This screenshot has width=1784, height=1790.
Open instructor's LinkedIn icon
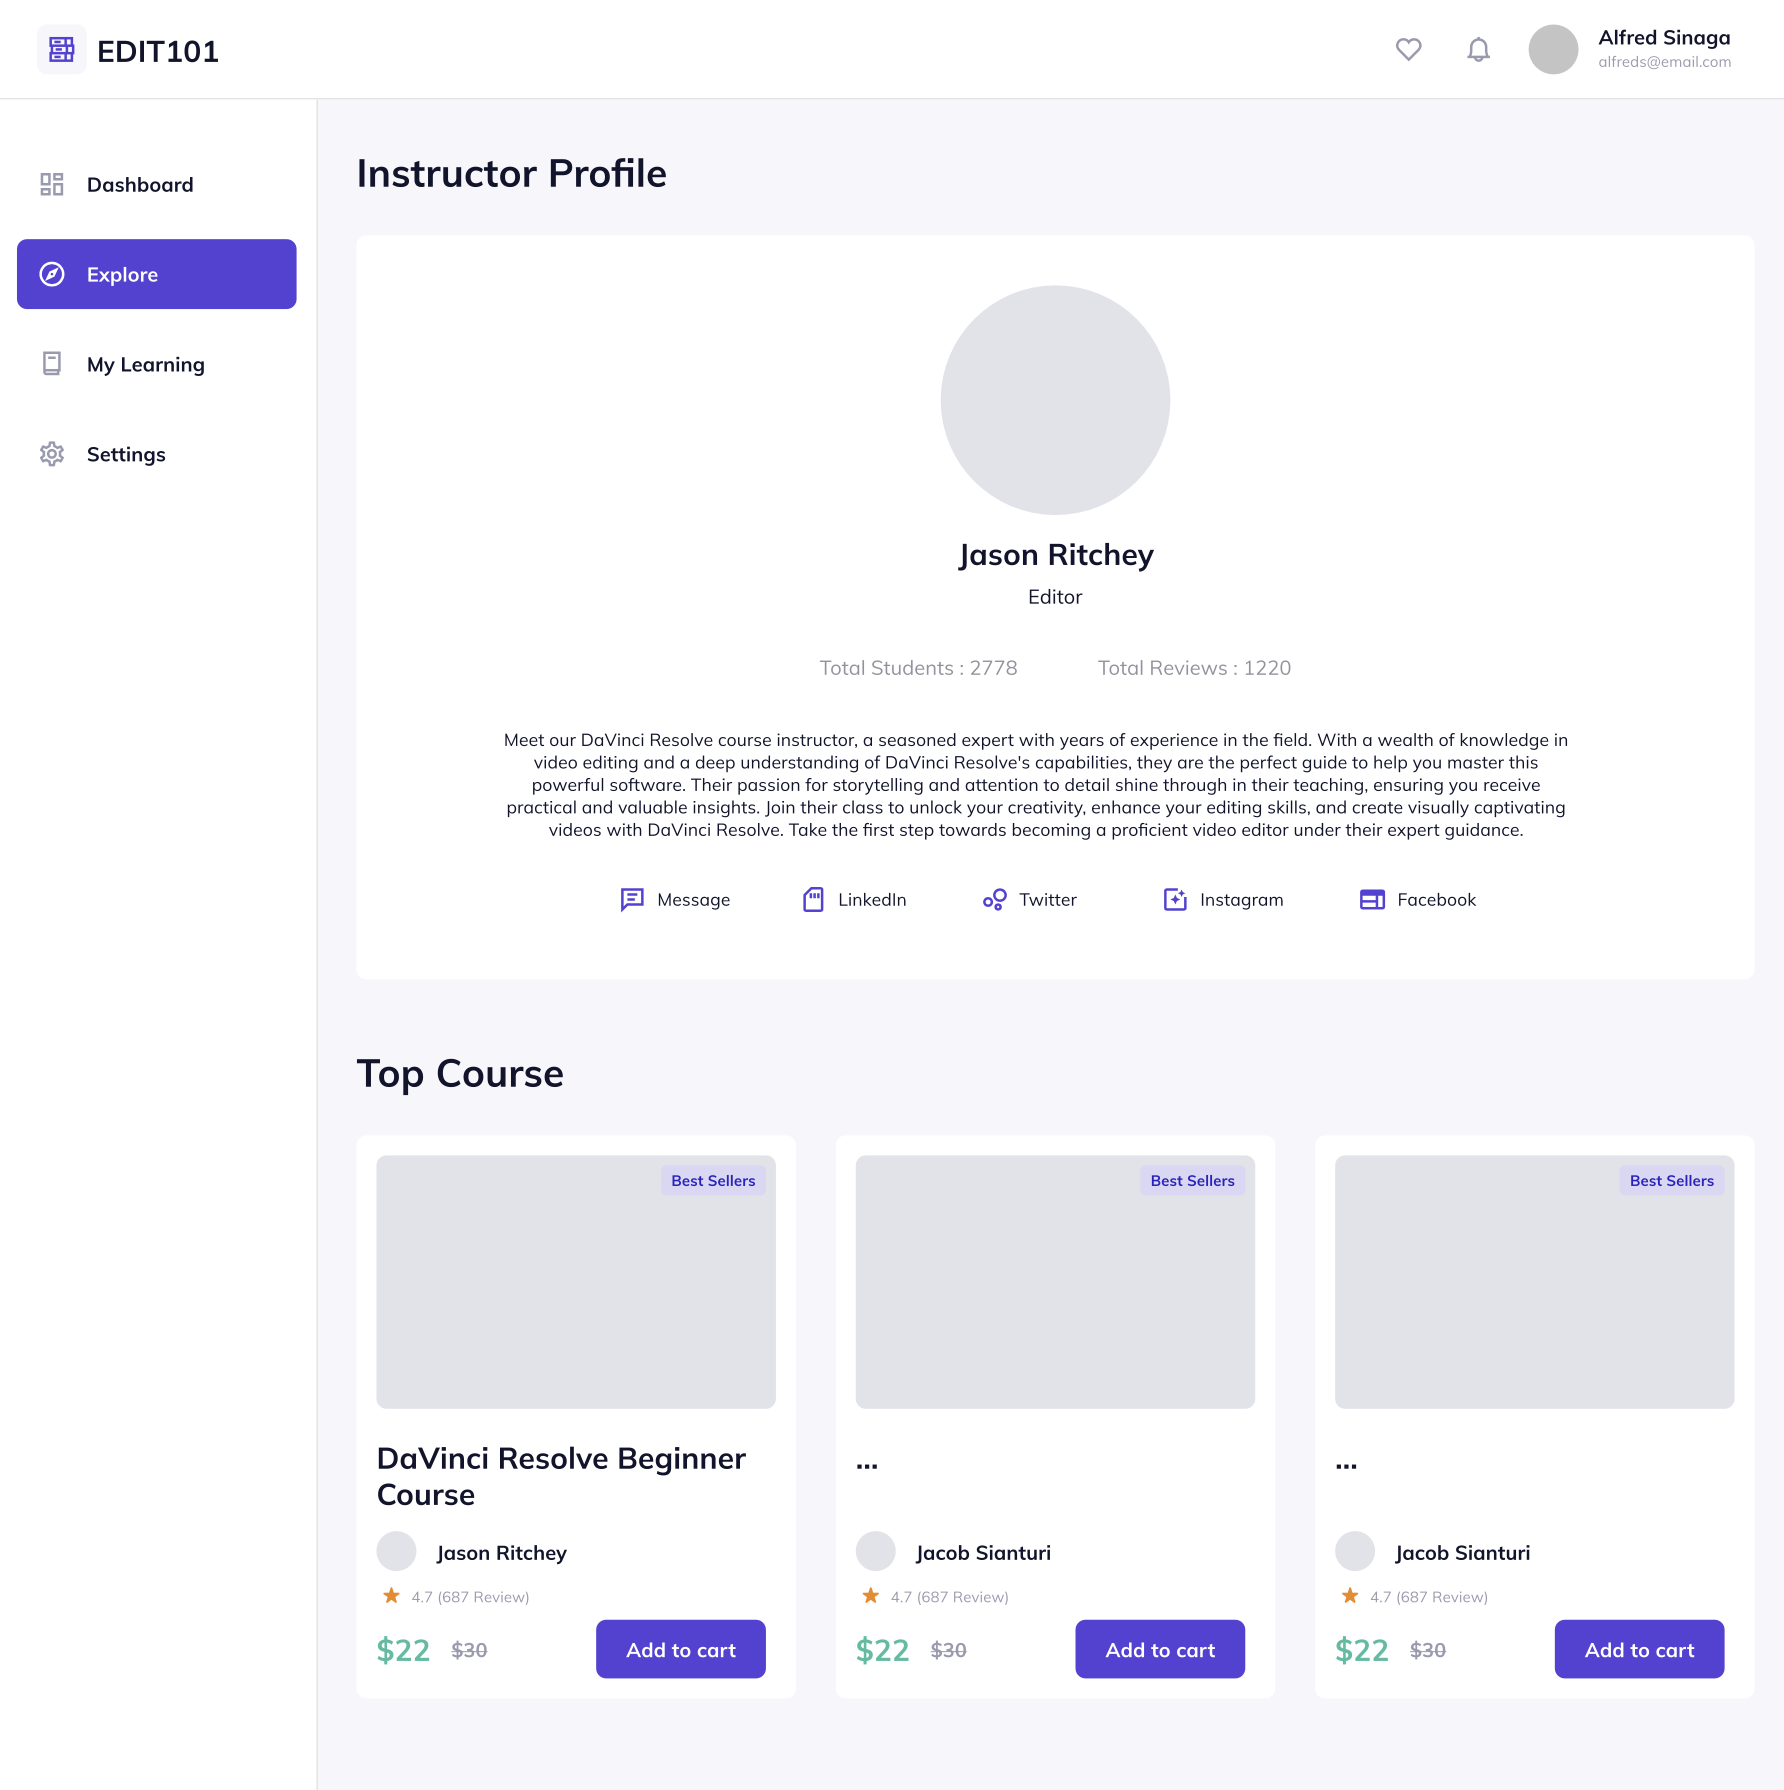[814, 900]
